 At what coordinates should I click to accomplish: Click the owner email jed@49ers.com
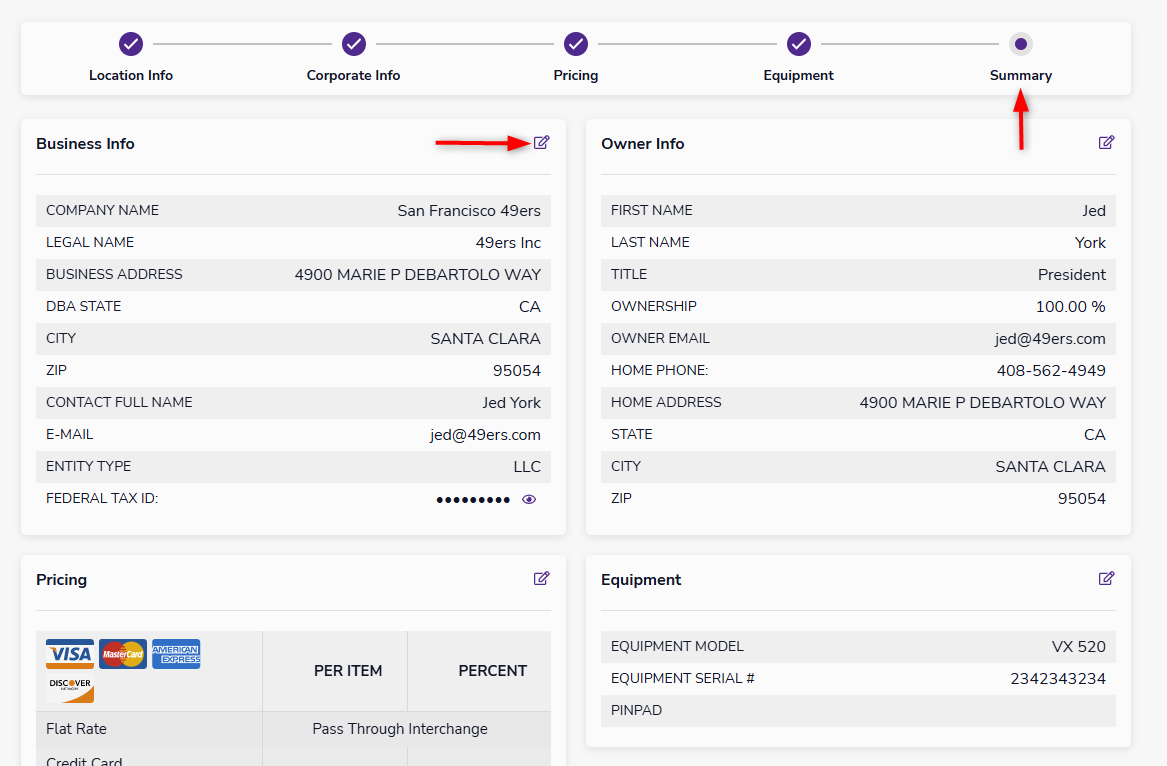tap(1049, 339)
